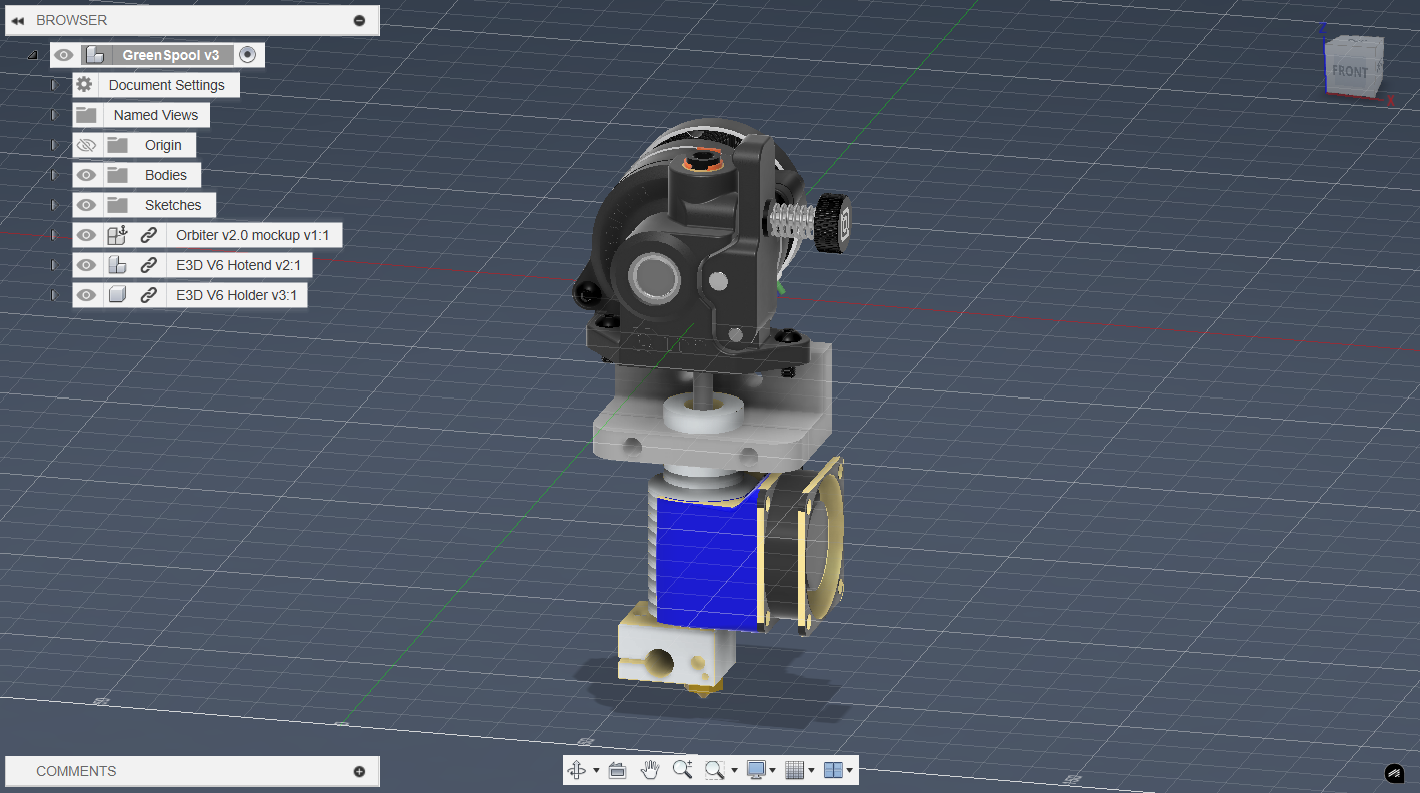
Task: Open the Grid and Snaps dropdown arrow
Action: [x=811, y=771]
